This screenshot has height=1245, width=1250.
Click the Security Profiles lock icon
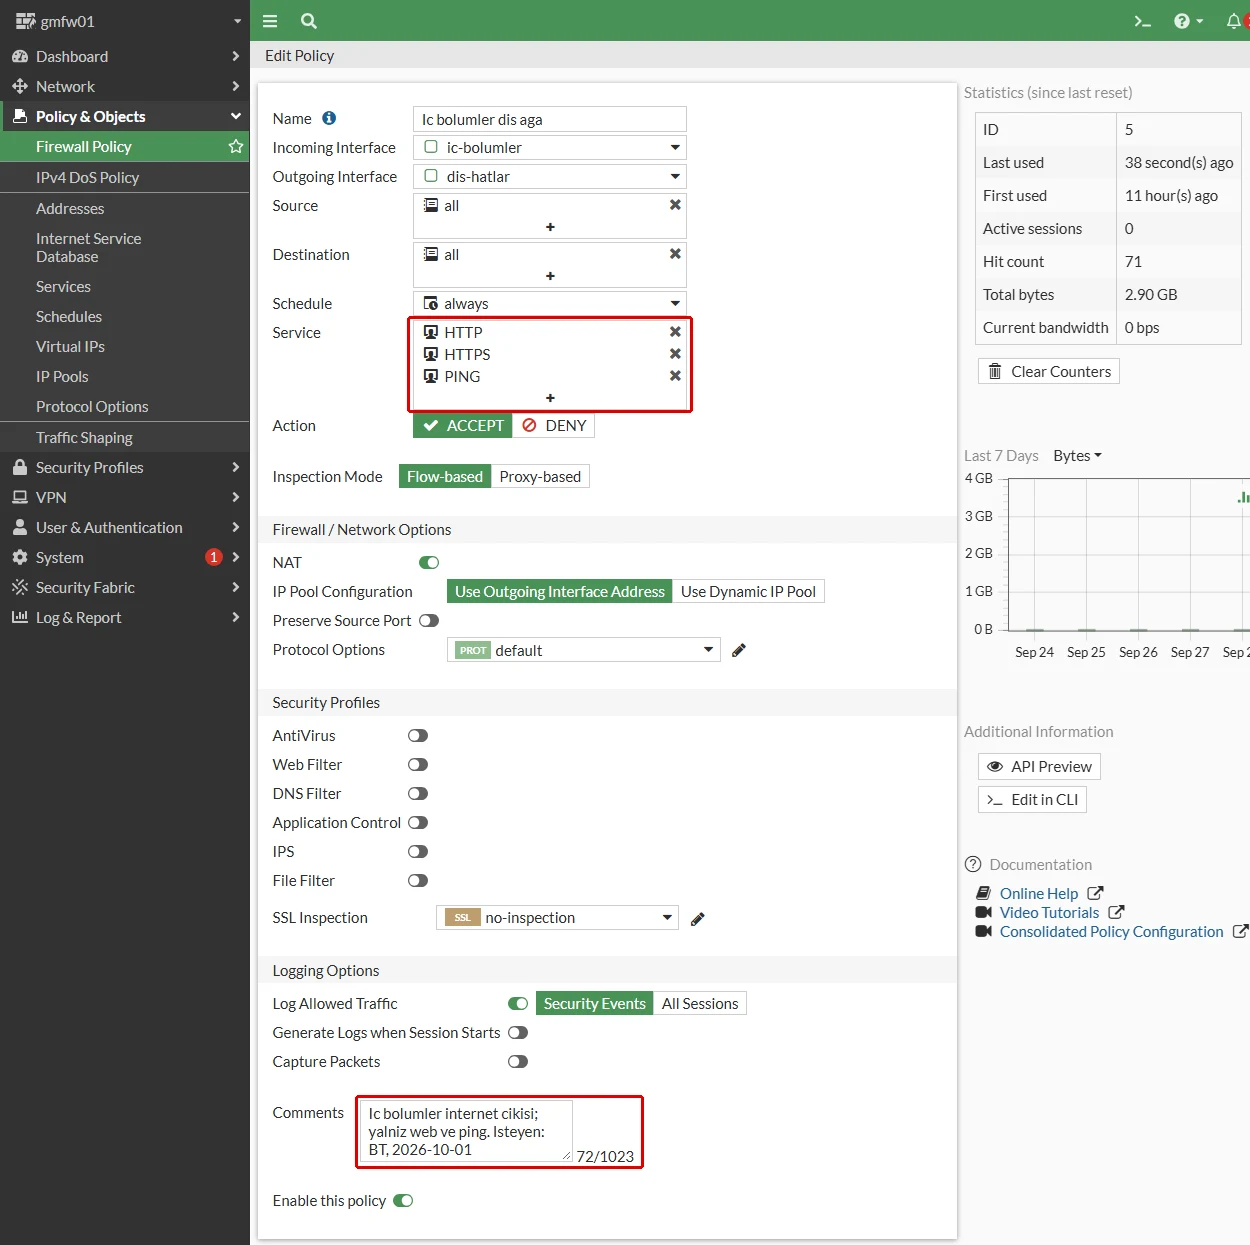tap(20, 467)
